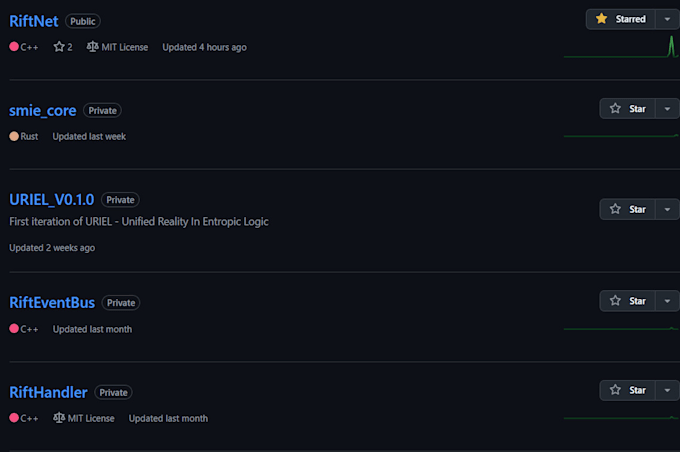Star the RiftEventBus repository
680x452 pixels.
(627, 300)
